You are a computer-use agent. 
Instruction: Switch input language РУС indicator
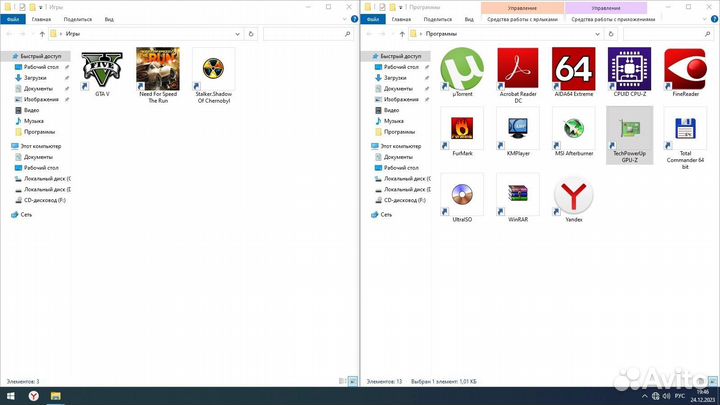(680, 396)
